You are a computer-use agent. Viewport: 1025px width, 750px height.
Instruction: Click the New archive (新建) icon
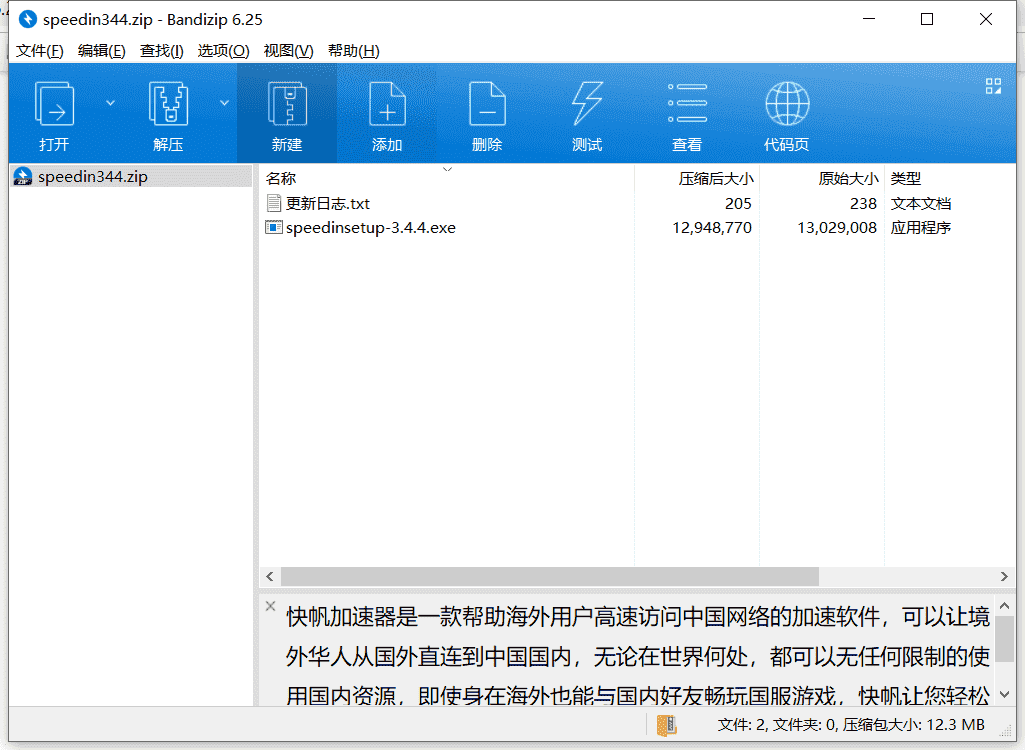tap(287, 104)
